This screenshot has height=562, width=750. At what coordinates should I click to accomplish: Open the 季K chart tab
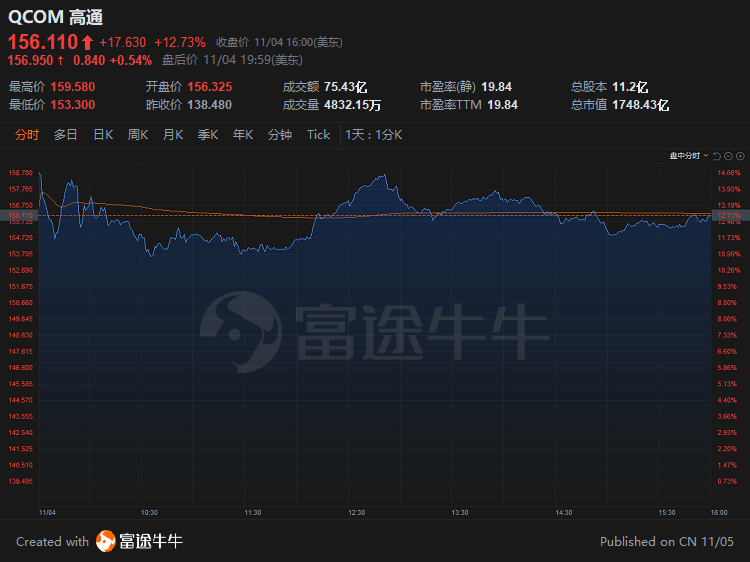pyautogui.click(x=208, y=135)
